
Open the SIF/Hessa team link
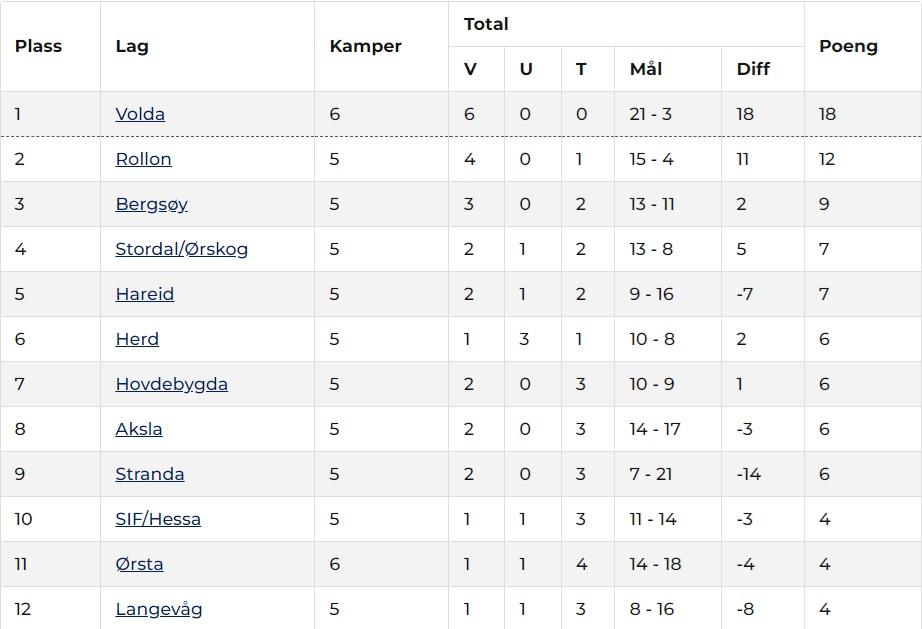click(158, 519)
